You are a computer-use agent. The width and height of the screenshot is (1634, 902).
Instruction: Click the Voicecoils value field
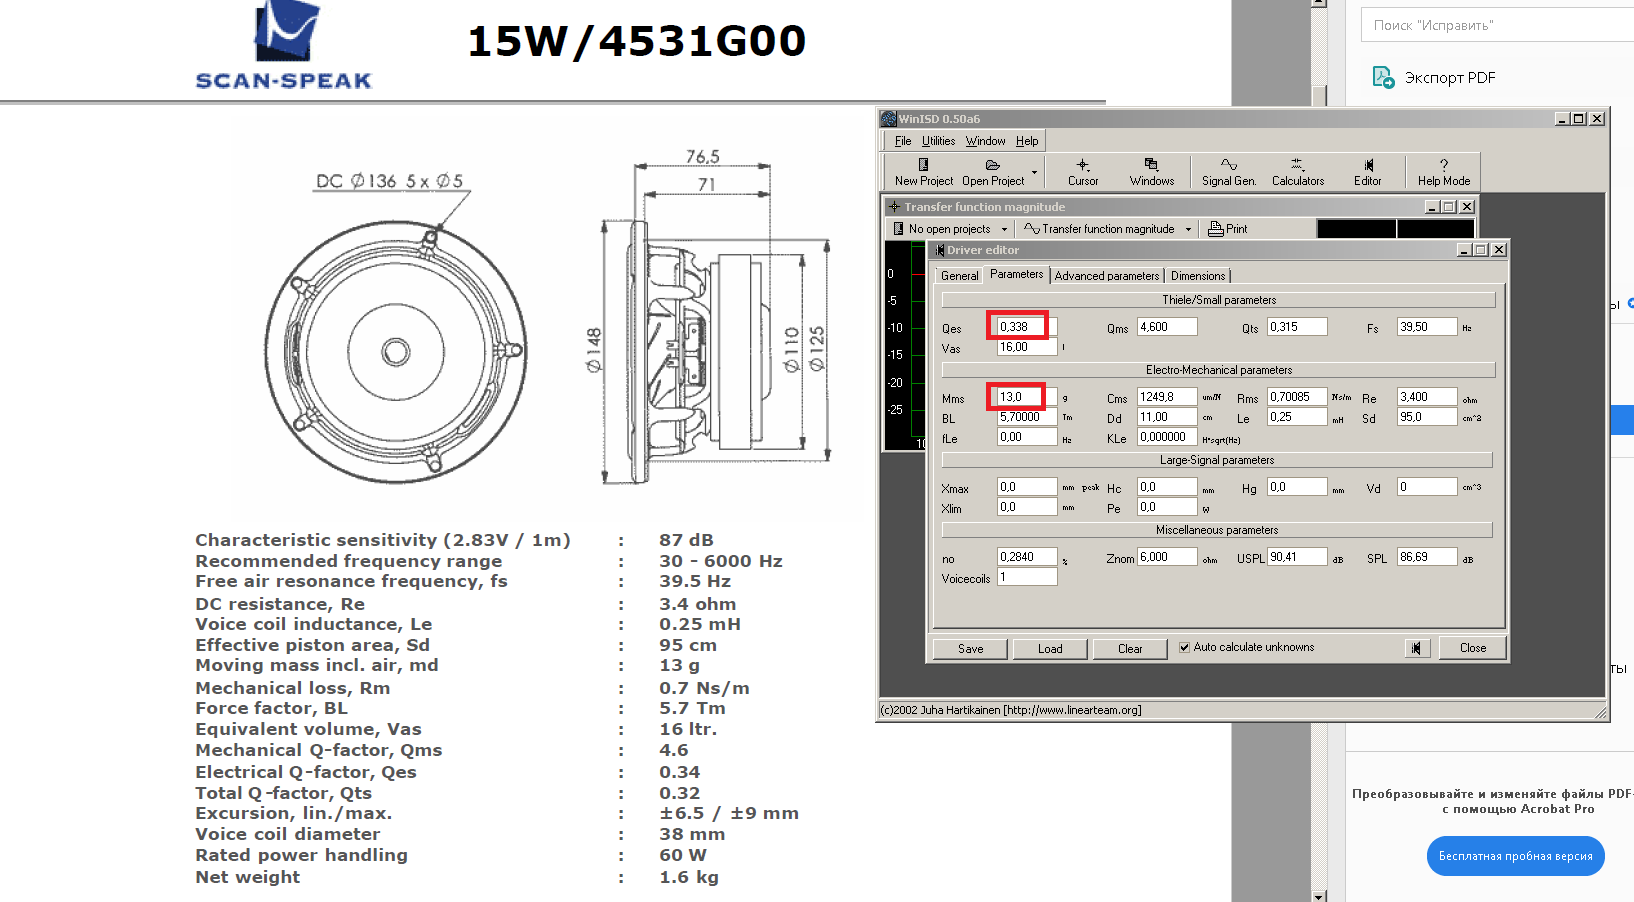click(x=1027, y=577)
